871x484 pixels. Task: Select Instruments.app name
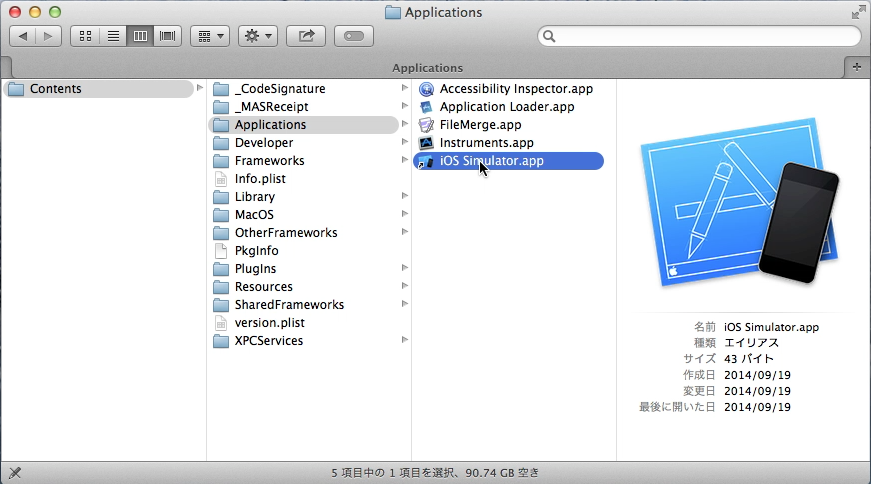tap(487, 143)
